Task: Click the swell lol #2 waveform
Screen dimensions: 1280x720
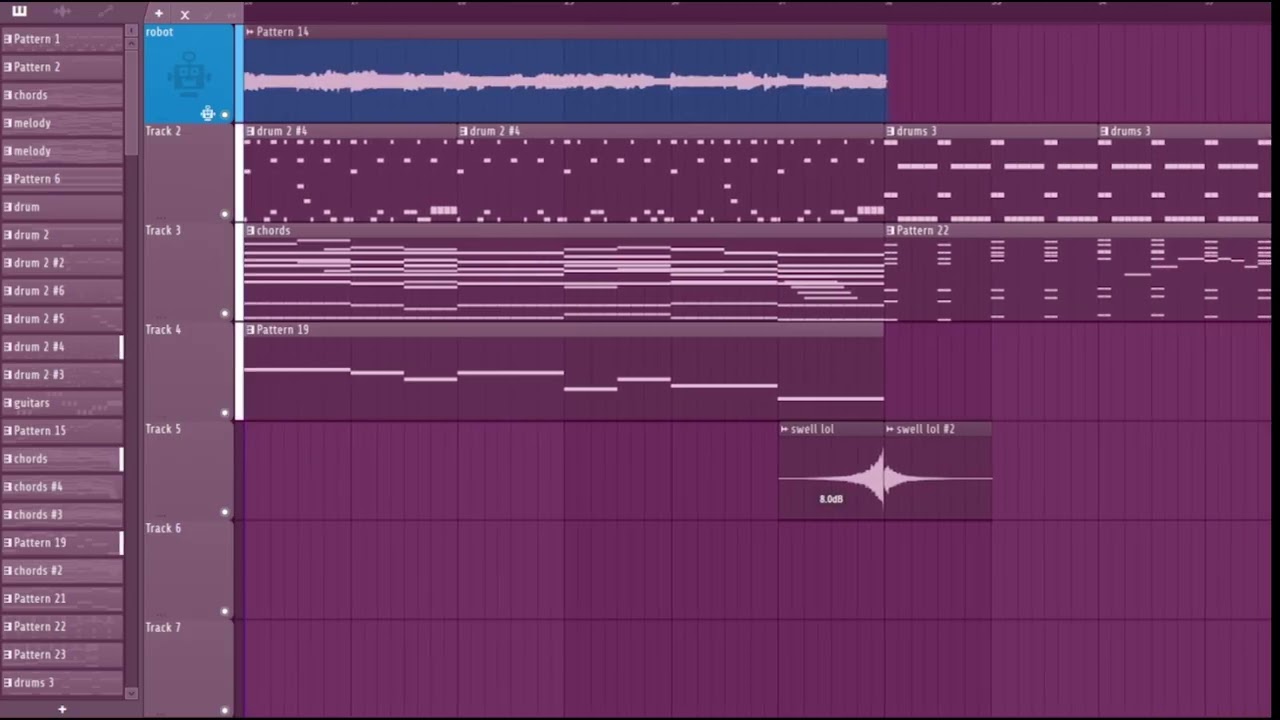Action: (939, 479)
